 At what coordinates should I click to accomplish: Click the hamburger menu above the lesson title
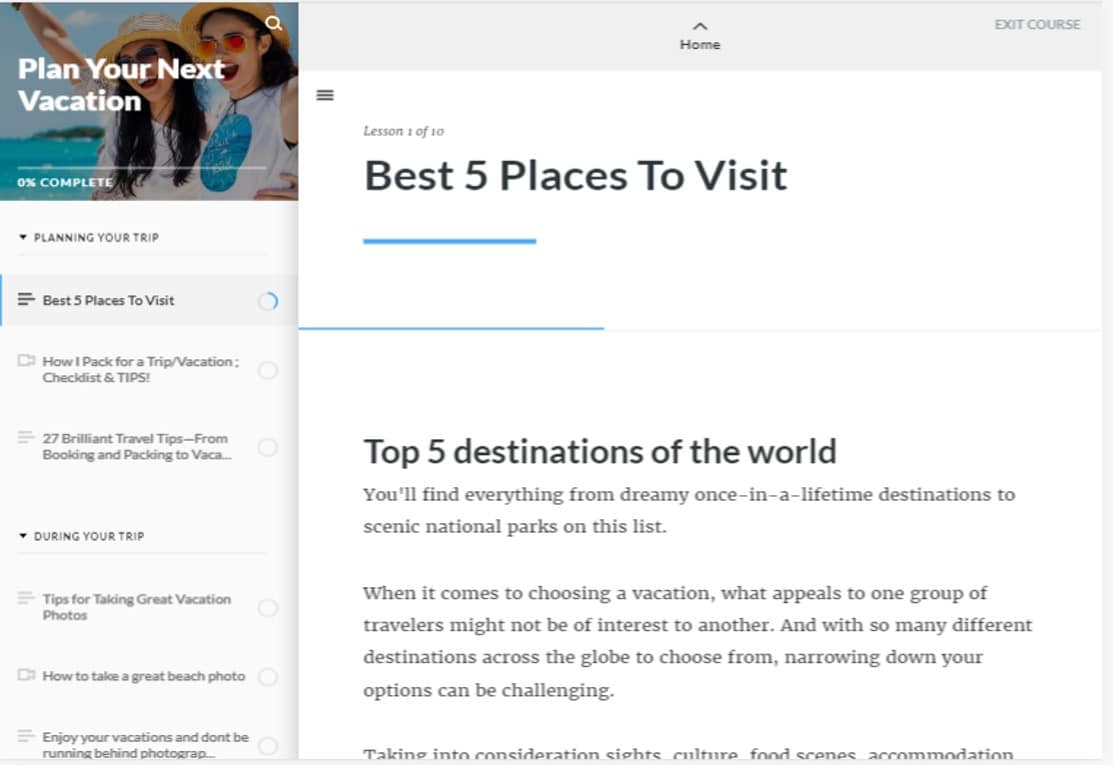tap(324, 94)
